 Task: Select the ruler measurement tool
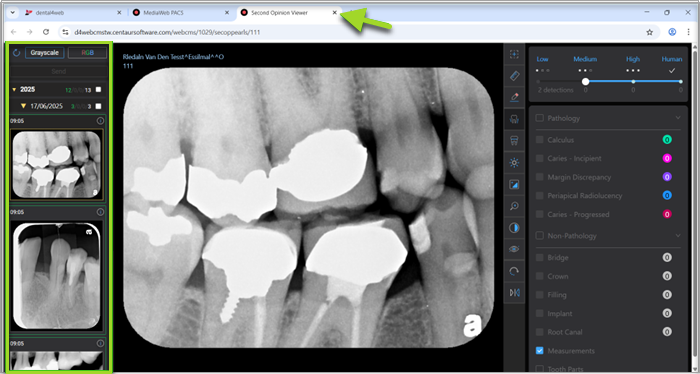[x=514, y=76]
